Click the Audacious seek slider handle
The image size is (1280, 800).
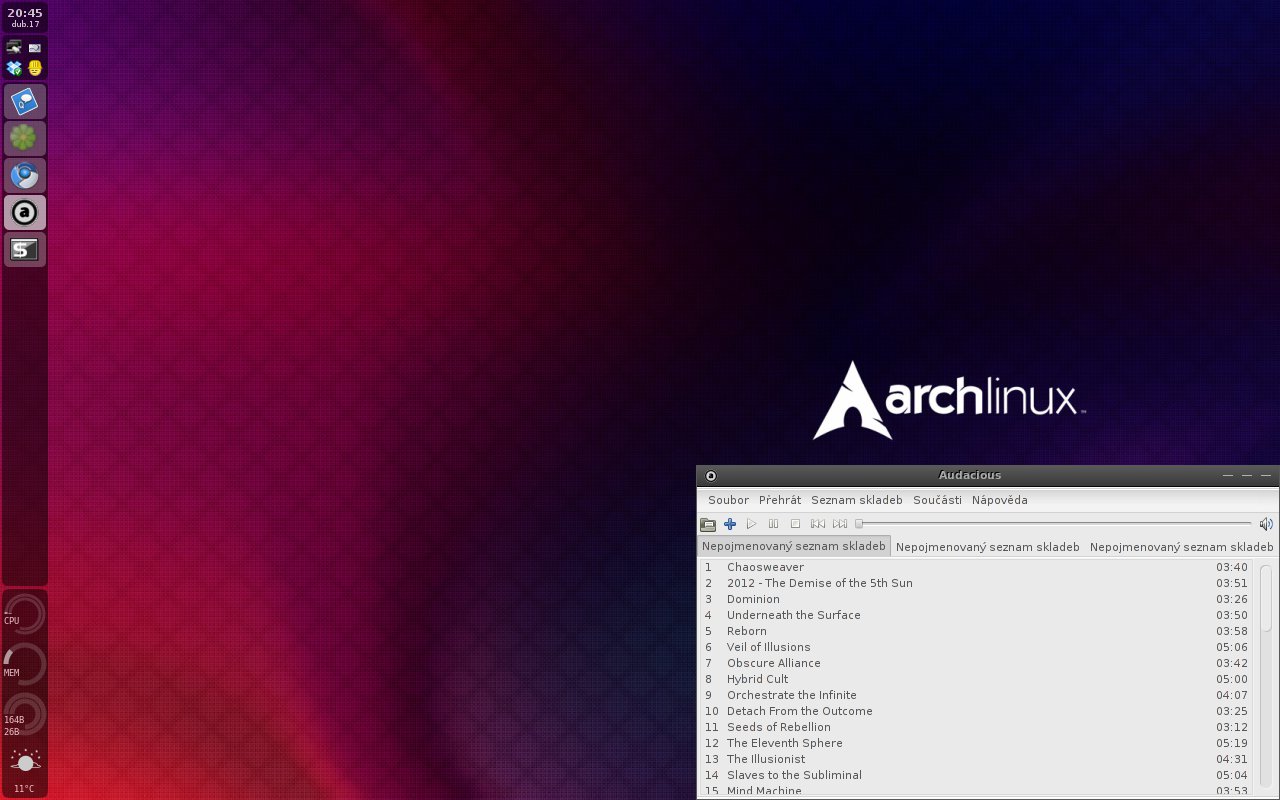[x=859, y=524]
